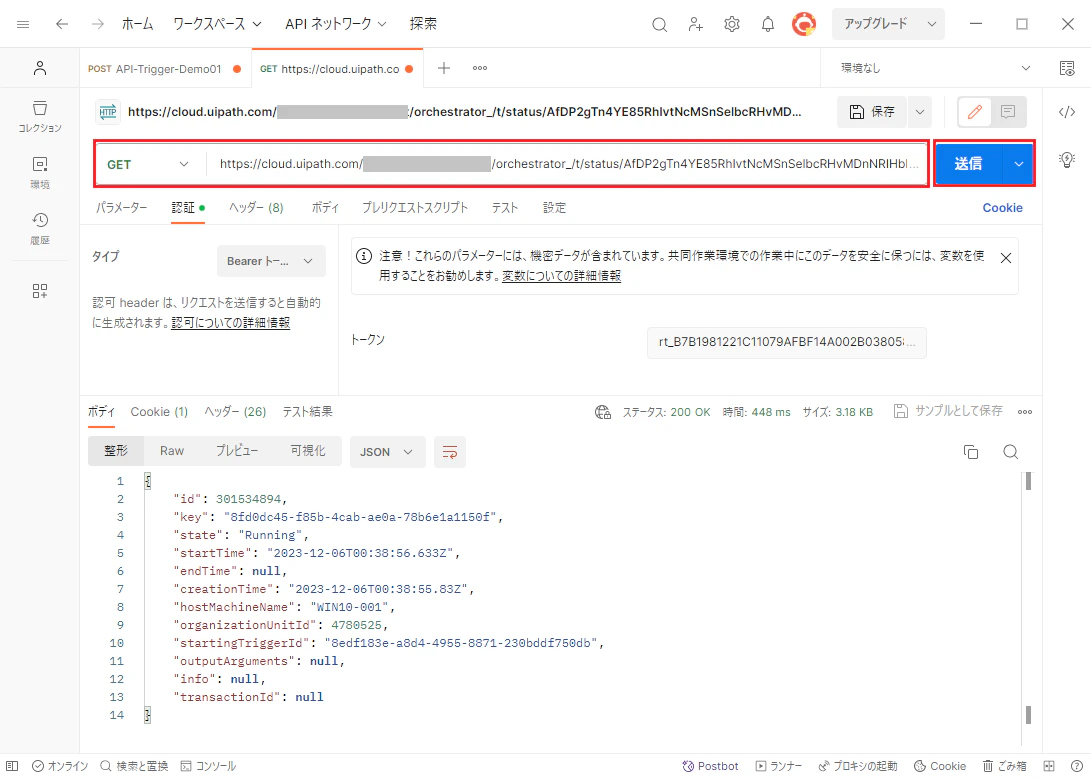Click the network globe icon near status
The height and width of the screenshot is (778, 1091).
(603, 413)
